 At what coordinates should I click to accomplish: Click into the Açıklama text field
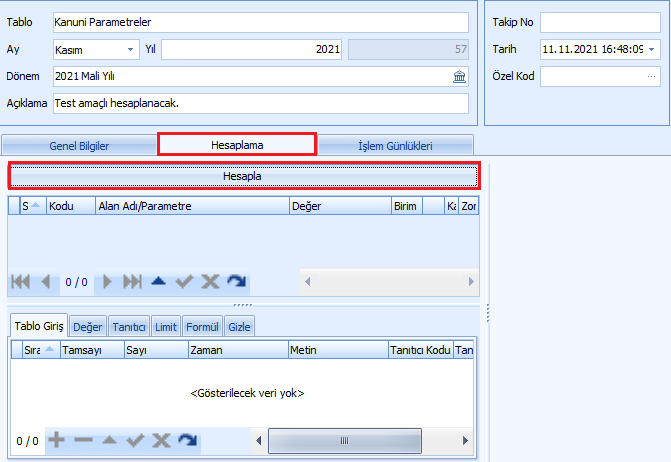pyautogui.click(x=261, y=104)
